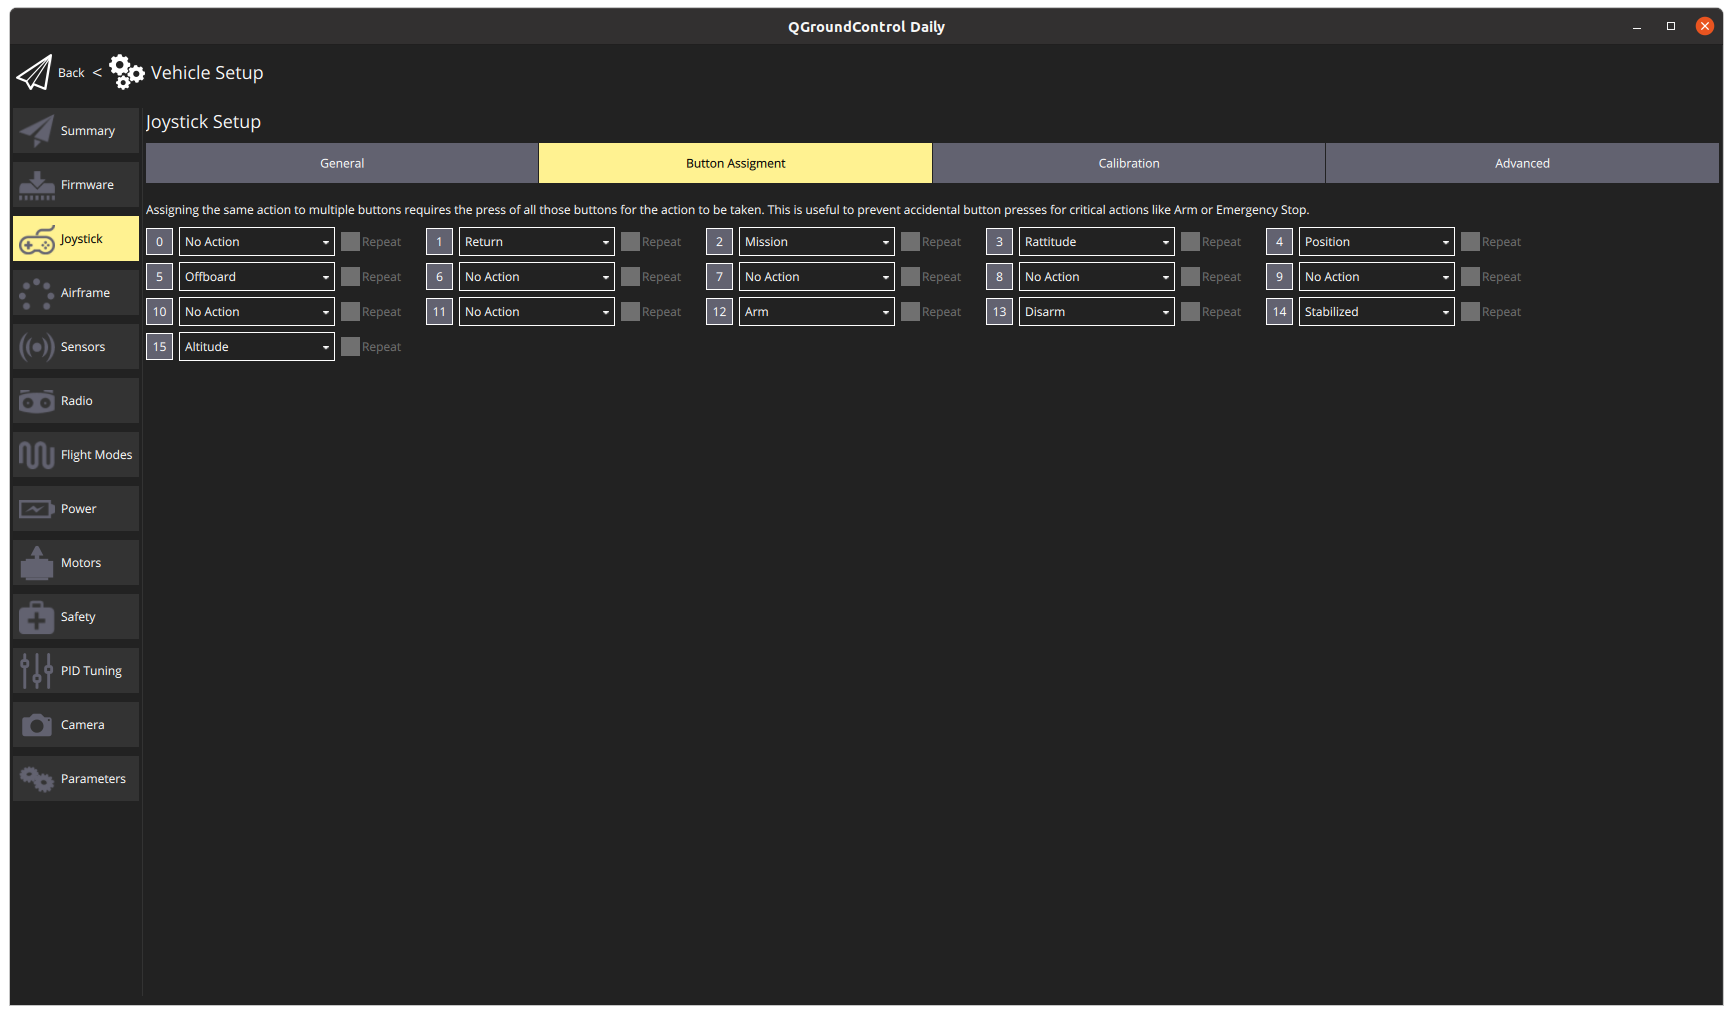Open button 10 No Action dropdown
1733x1015 pixels.
pyautogui.click(x=257, y=312)
